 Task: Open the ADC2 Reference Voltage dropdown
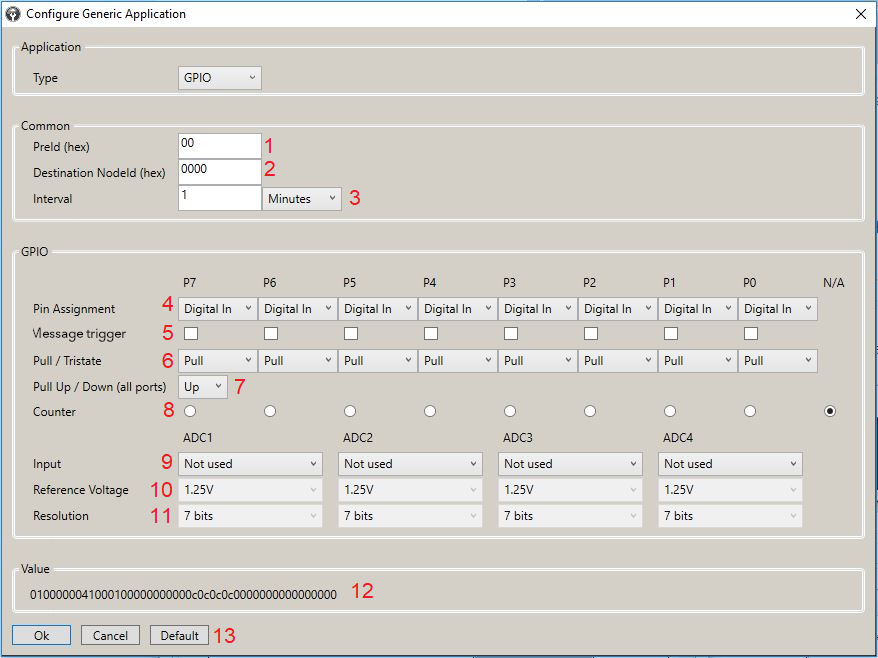point(410,490)
